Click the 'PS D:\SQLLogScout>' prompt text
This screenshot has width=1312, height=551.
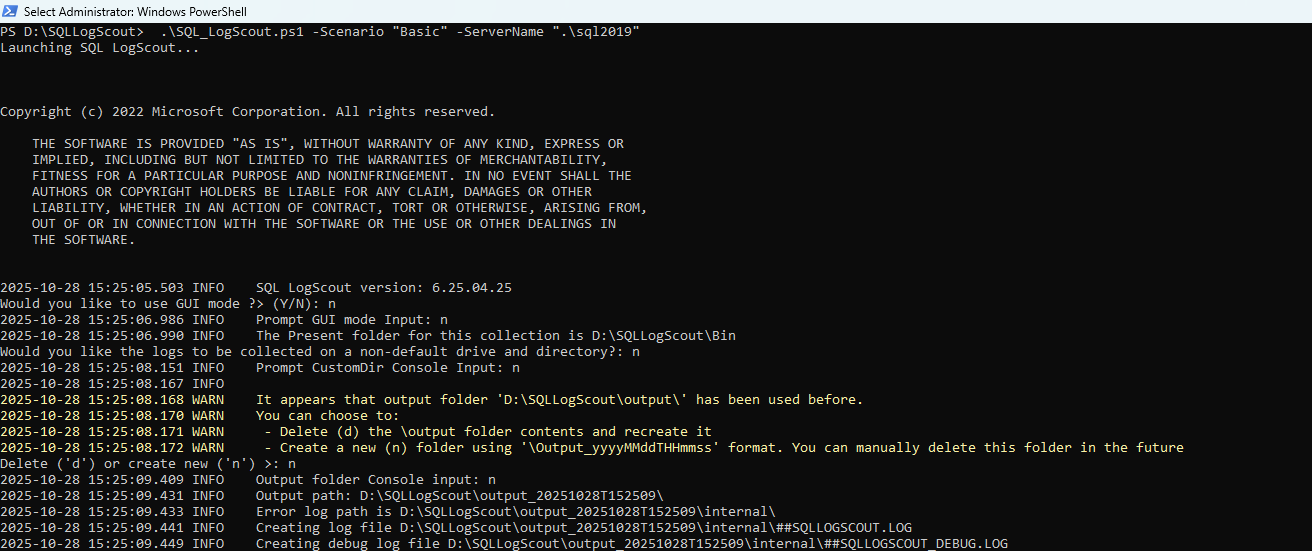(72, 32)
